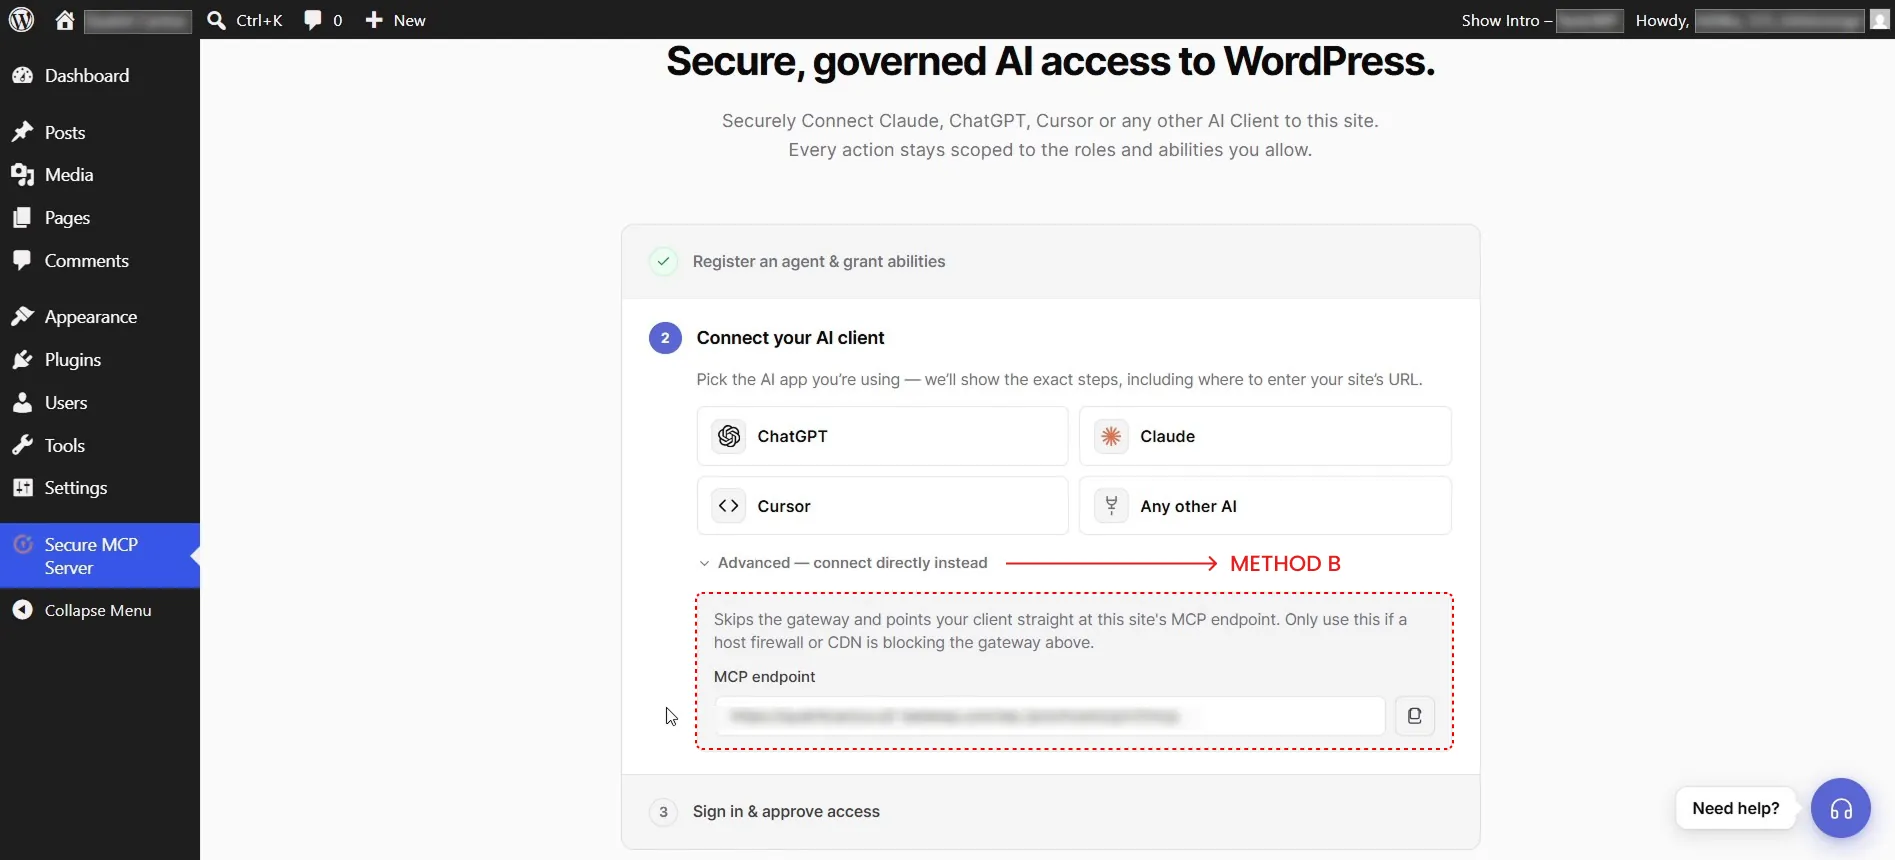This screenshot has width=1895, height=860.
Task: Select ChatGPT as the AI client
Action: (882, 436)
